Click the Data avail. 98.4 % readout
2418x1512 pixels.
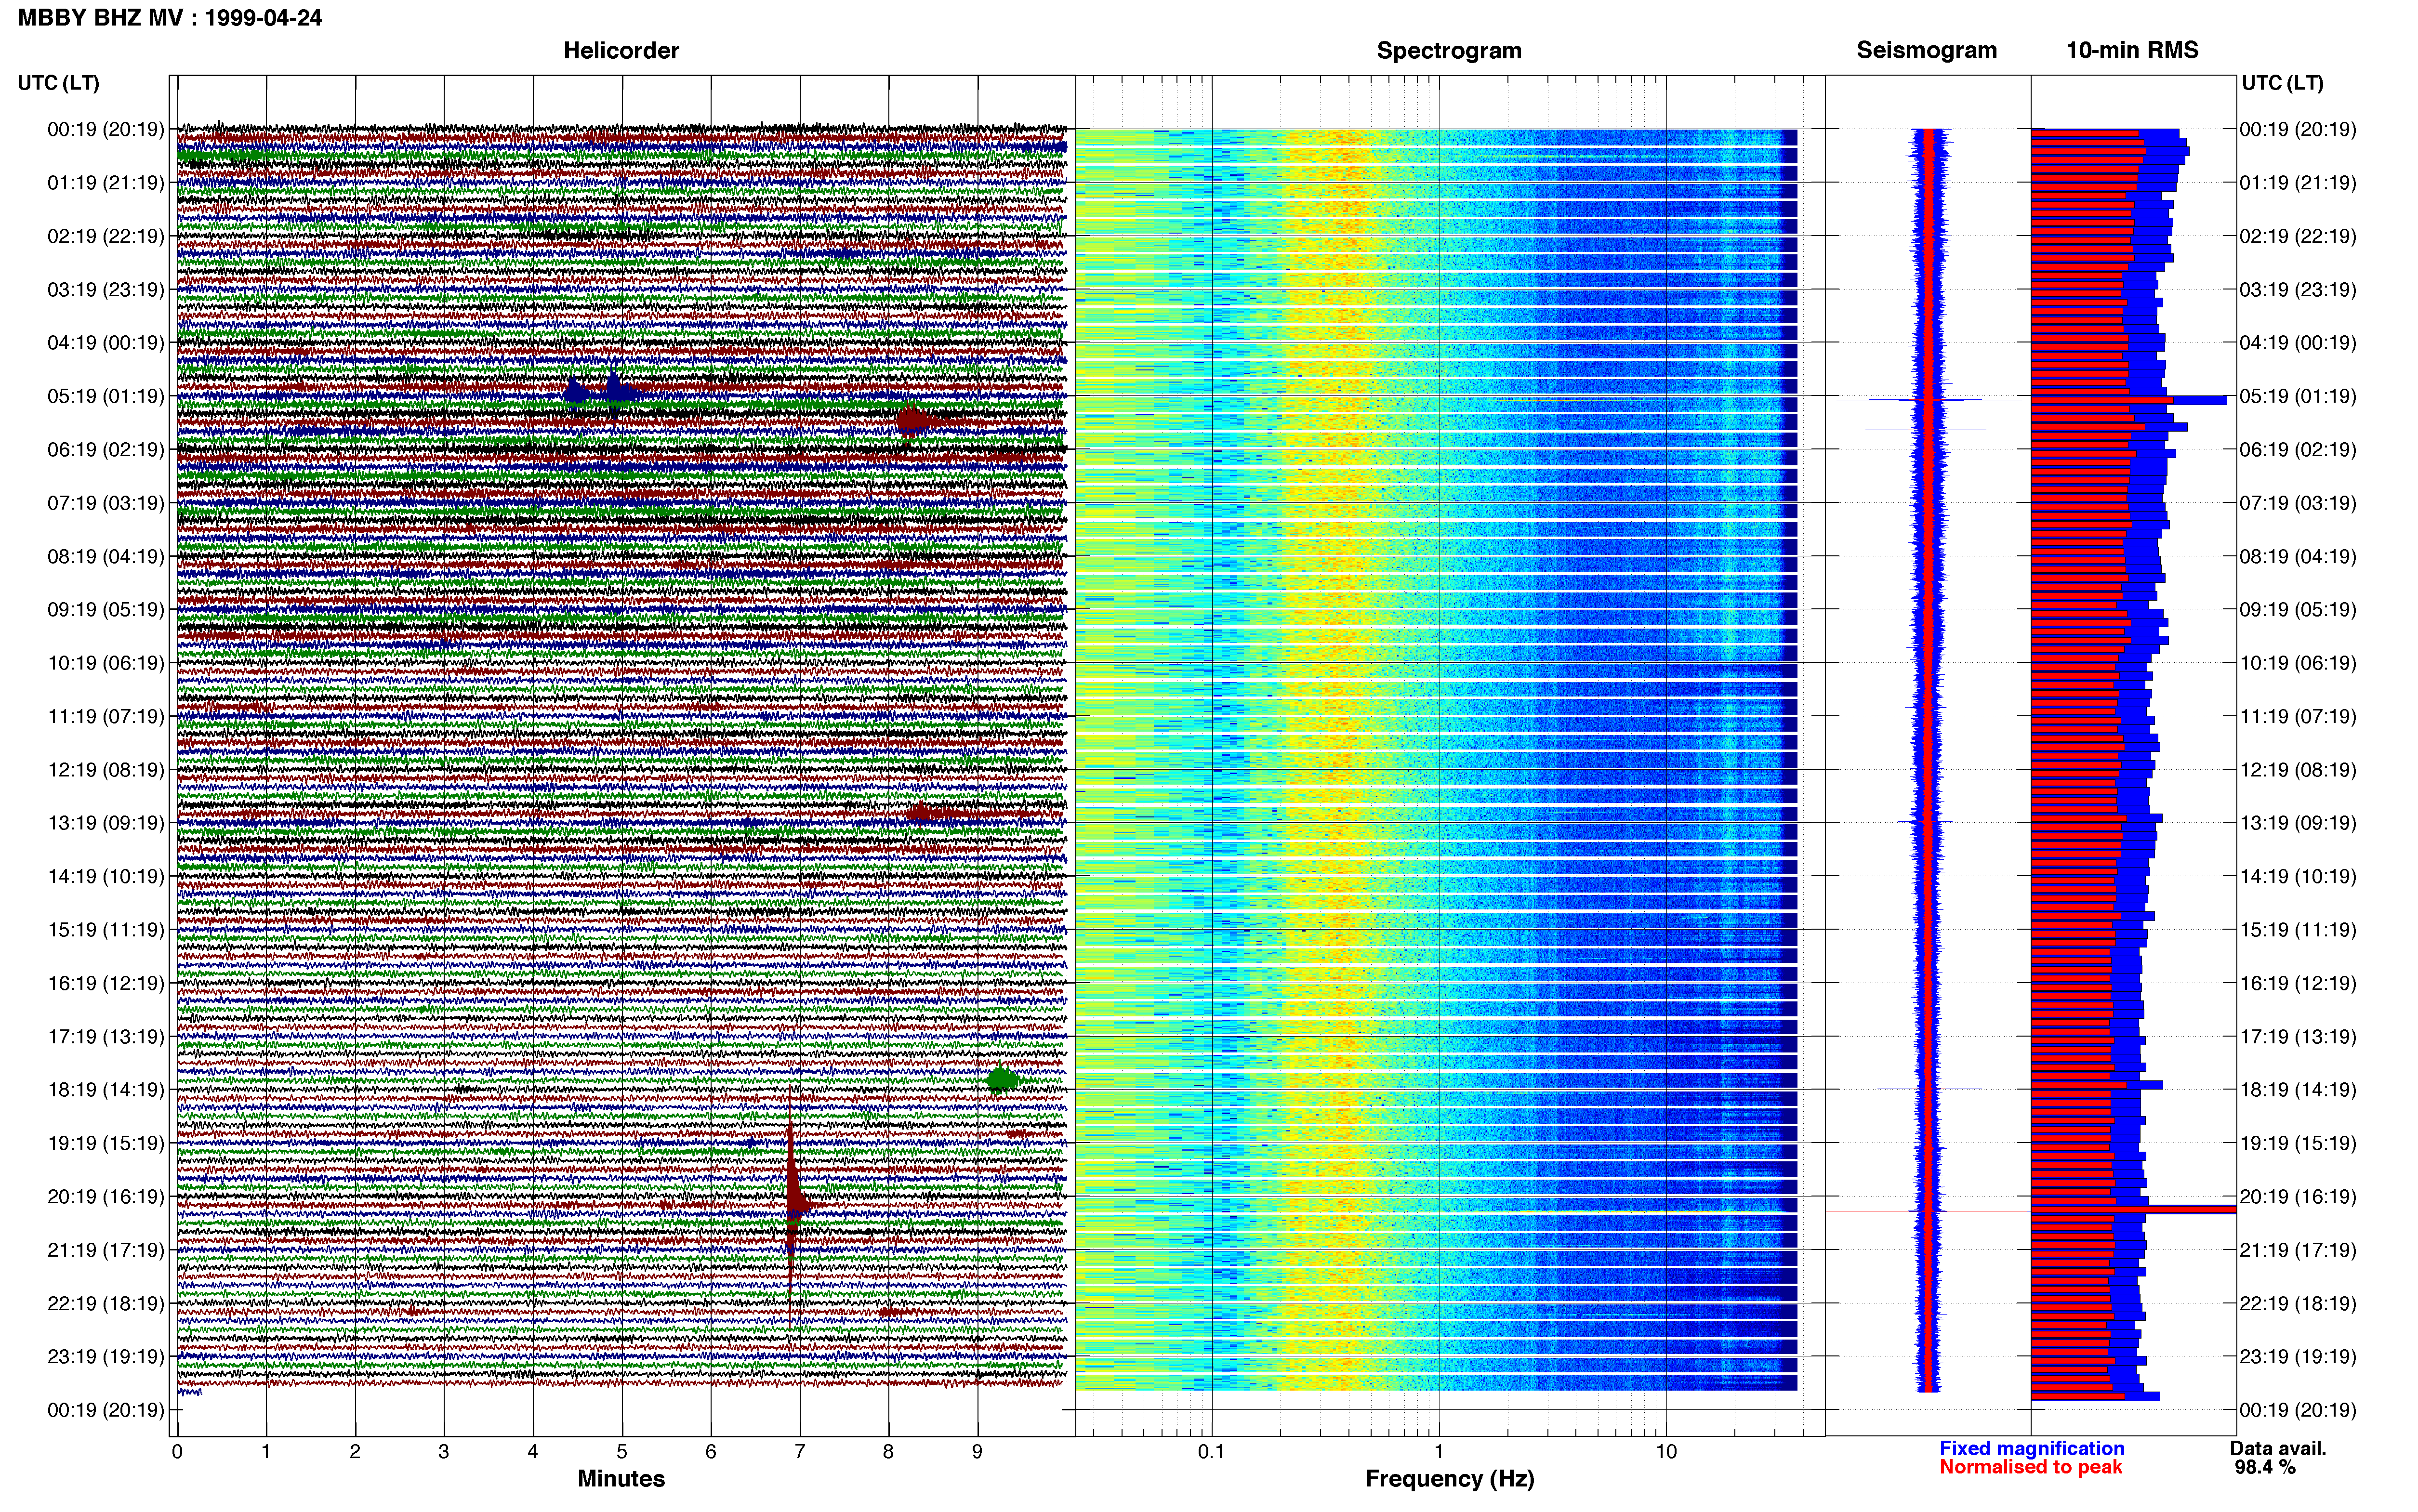click(x=2278, y=1457)
